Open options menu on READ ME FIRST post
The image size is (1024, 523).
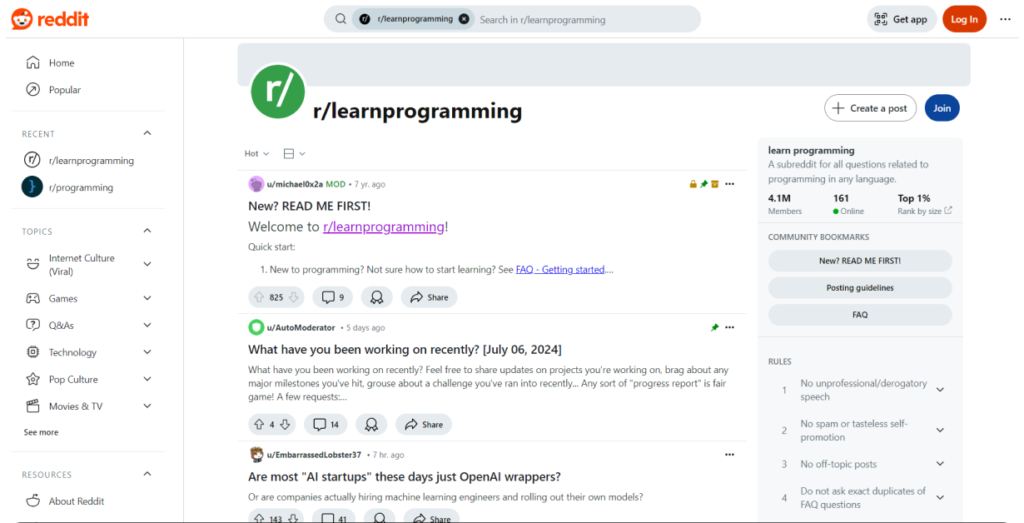[x=729, y=184]
